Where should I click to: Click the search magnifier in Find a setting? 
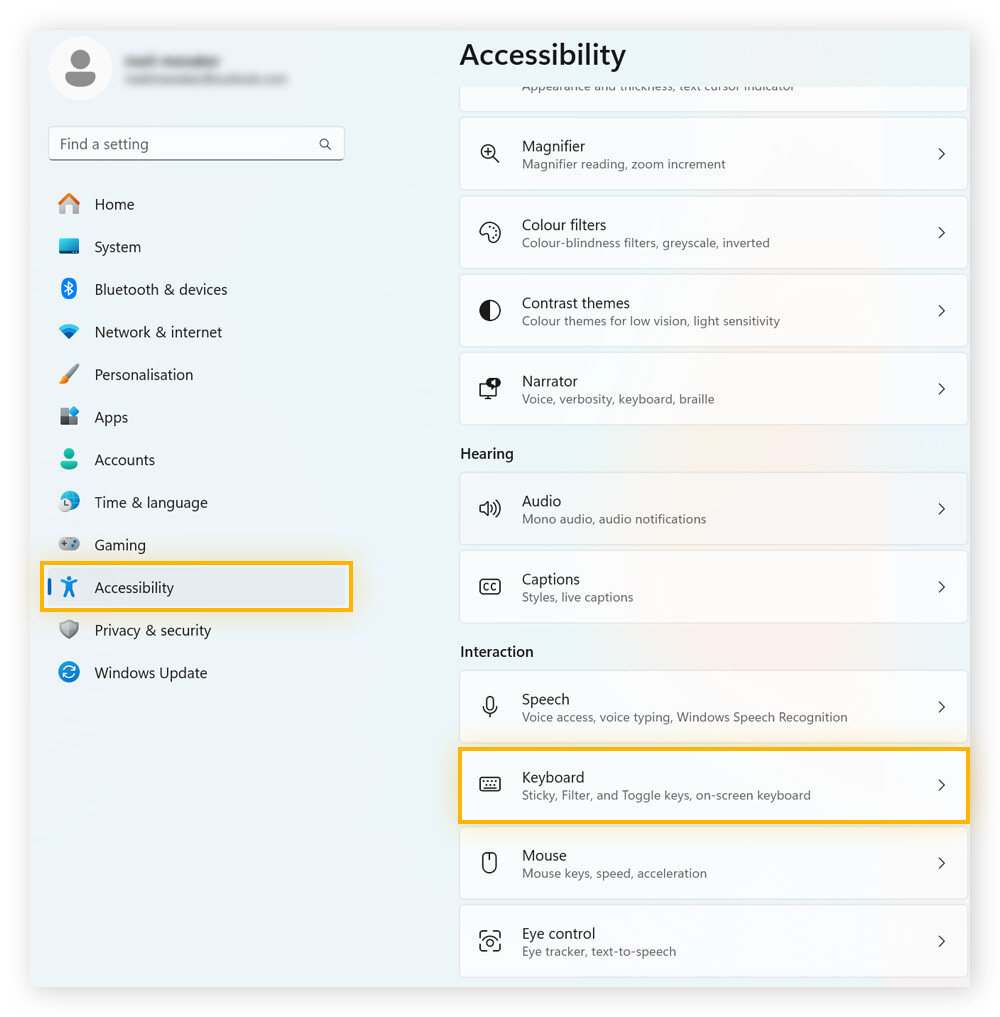(x=325, y=143)
